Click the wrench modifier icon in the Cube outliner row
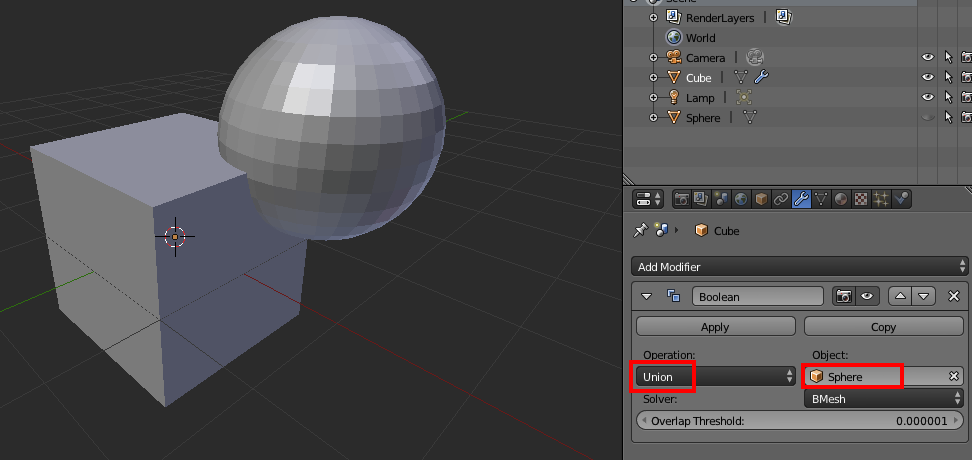Viewport: 972px width, 460px height. click(x=762, y=77)
